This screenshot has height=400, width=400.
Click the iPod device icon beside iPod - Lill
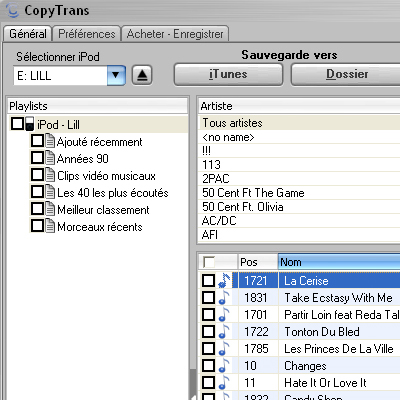click(29, 124)
